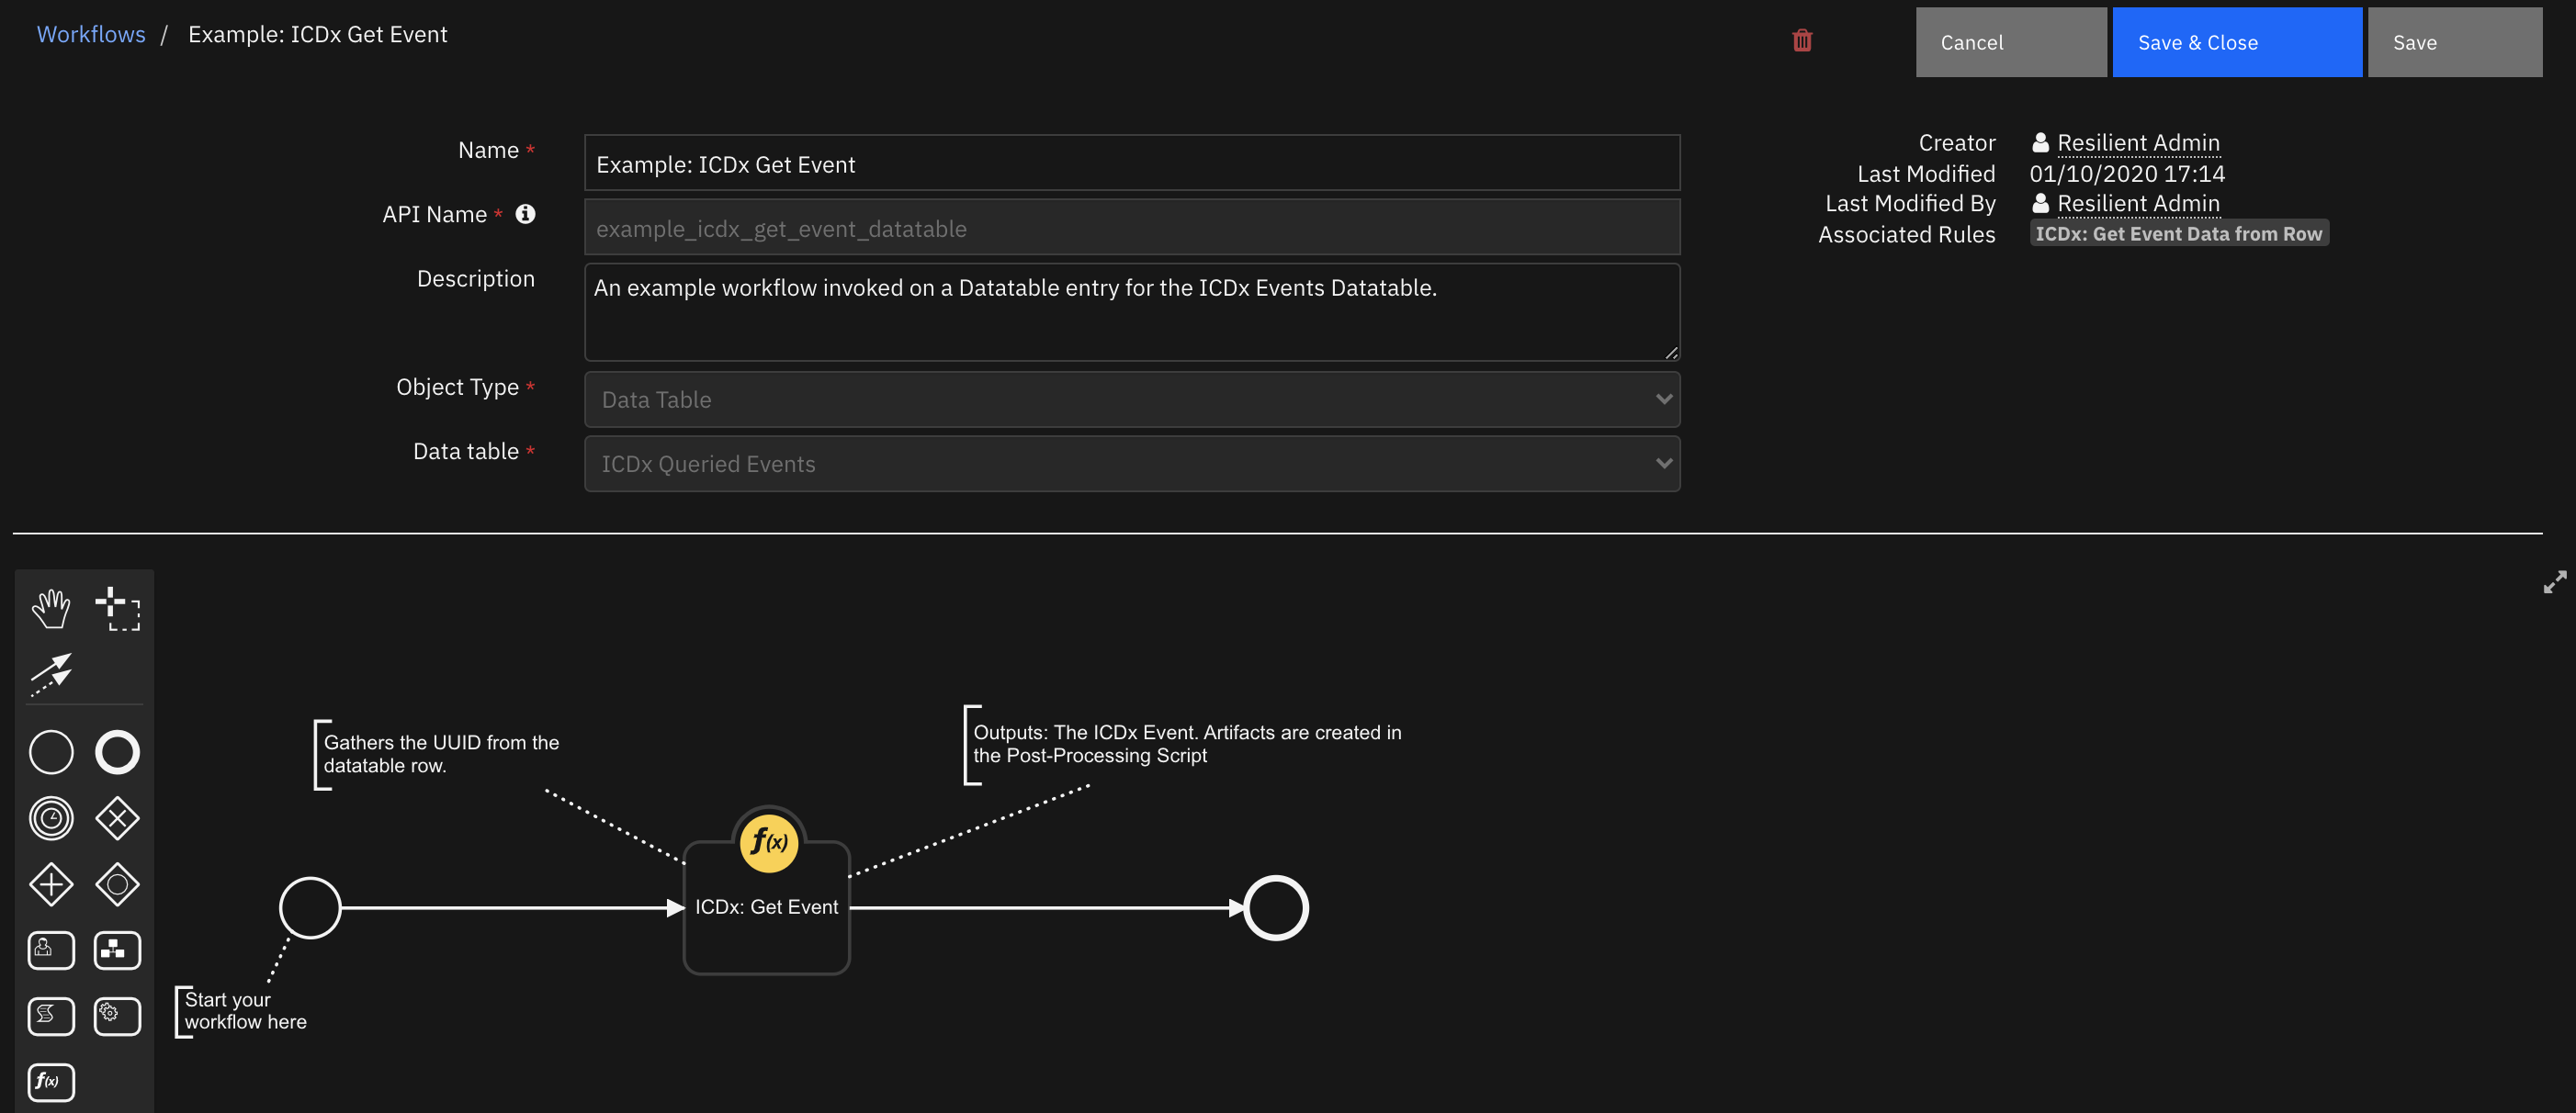This screenshot has width=2576, height=1113.
Task: Open Creator Resilient Admin link
Action: click(2138, 143)
